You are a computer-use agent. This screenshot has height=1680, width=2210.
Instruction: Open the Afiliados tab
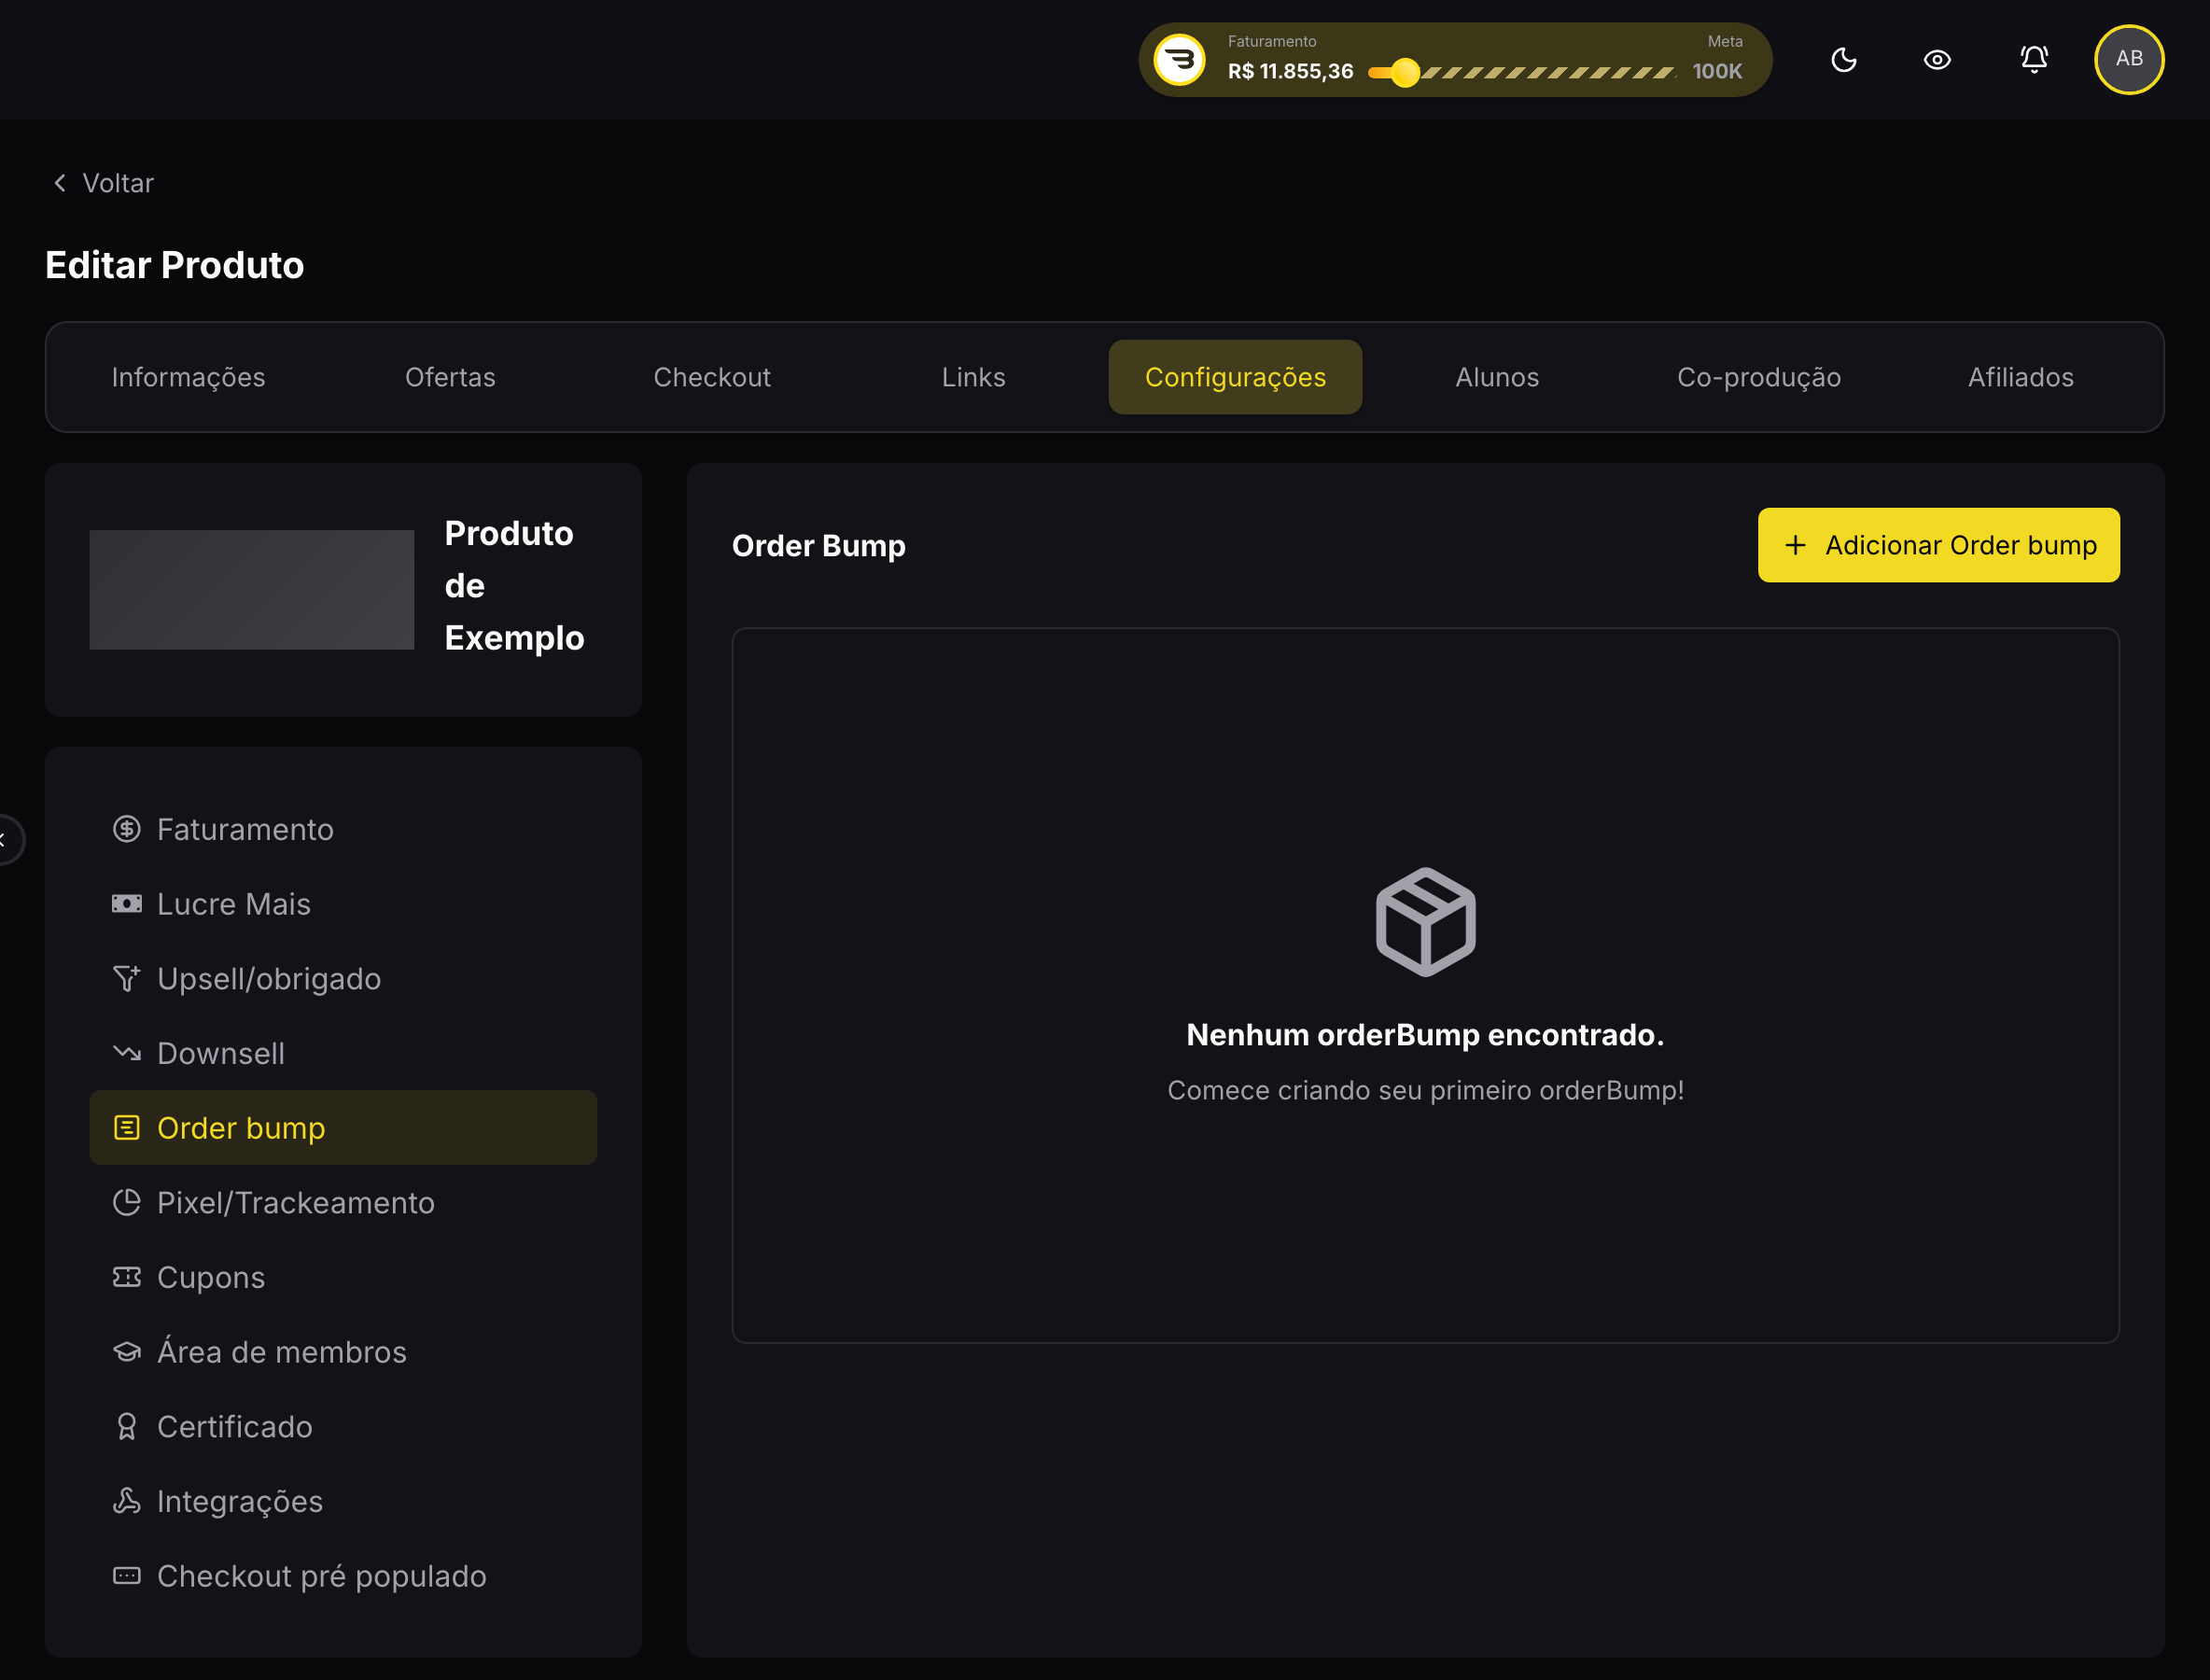pos(2021,377)
